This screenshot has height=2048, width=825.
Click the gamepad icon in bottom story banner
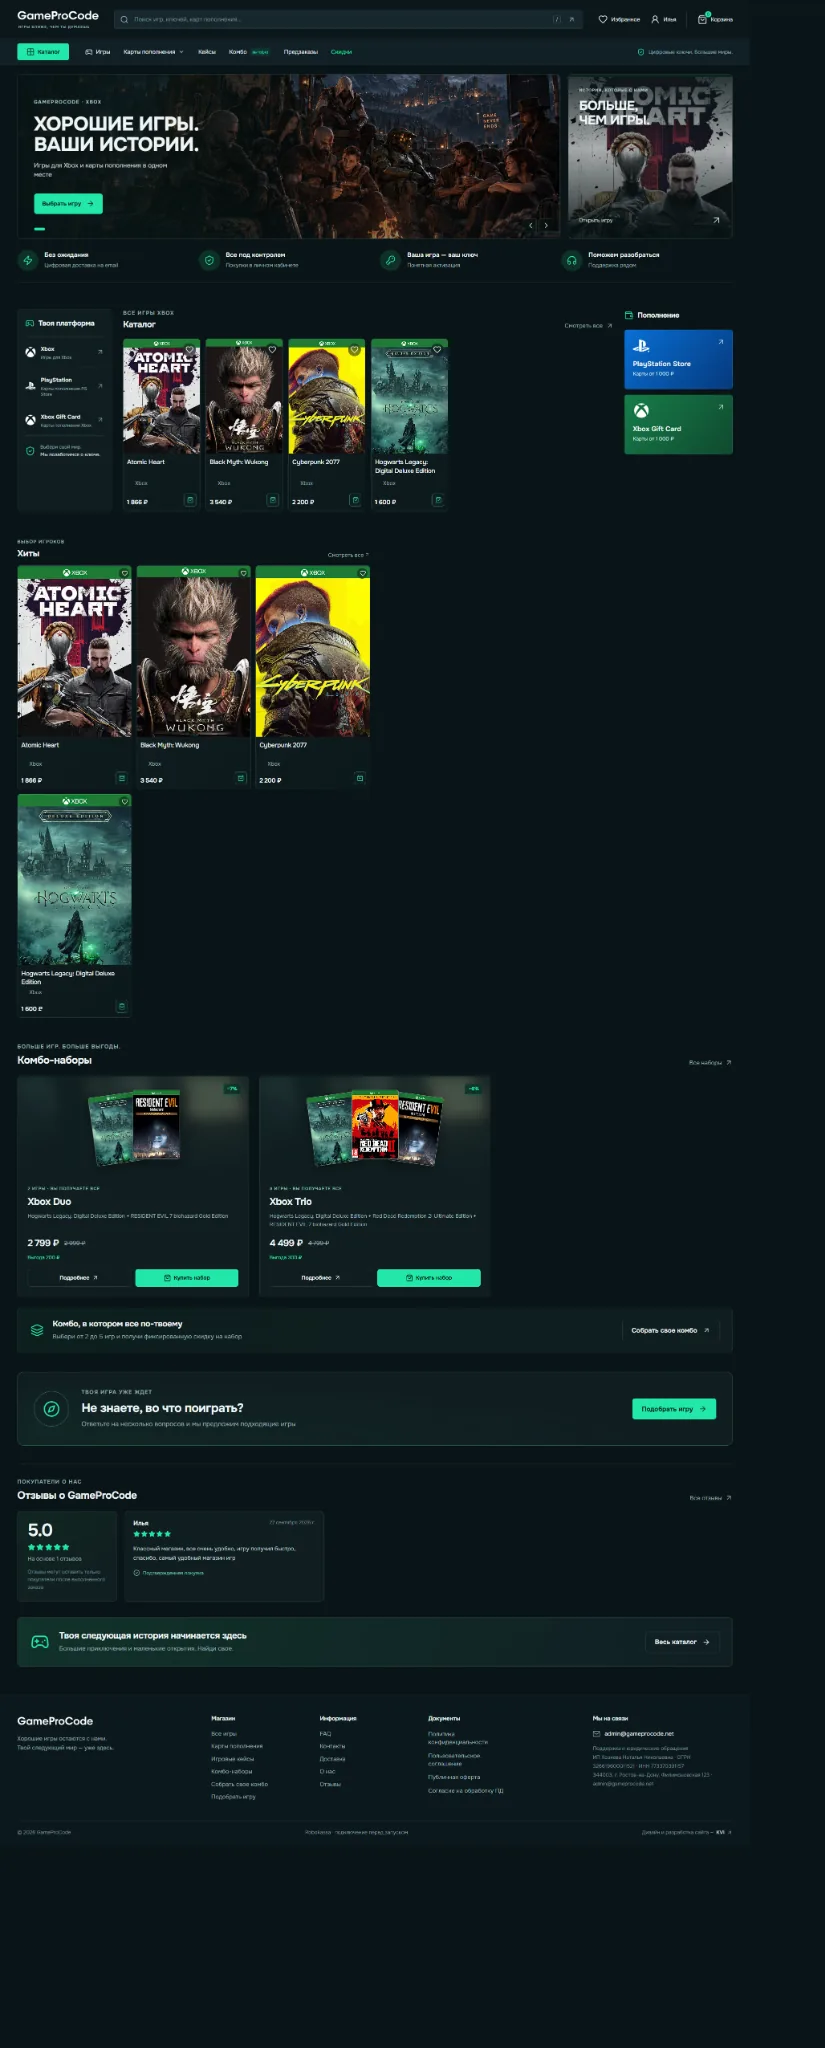[x=40, y=1642]
